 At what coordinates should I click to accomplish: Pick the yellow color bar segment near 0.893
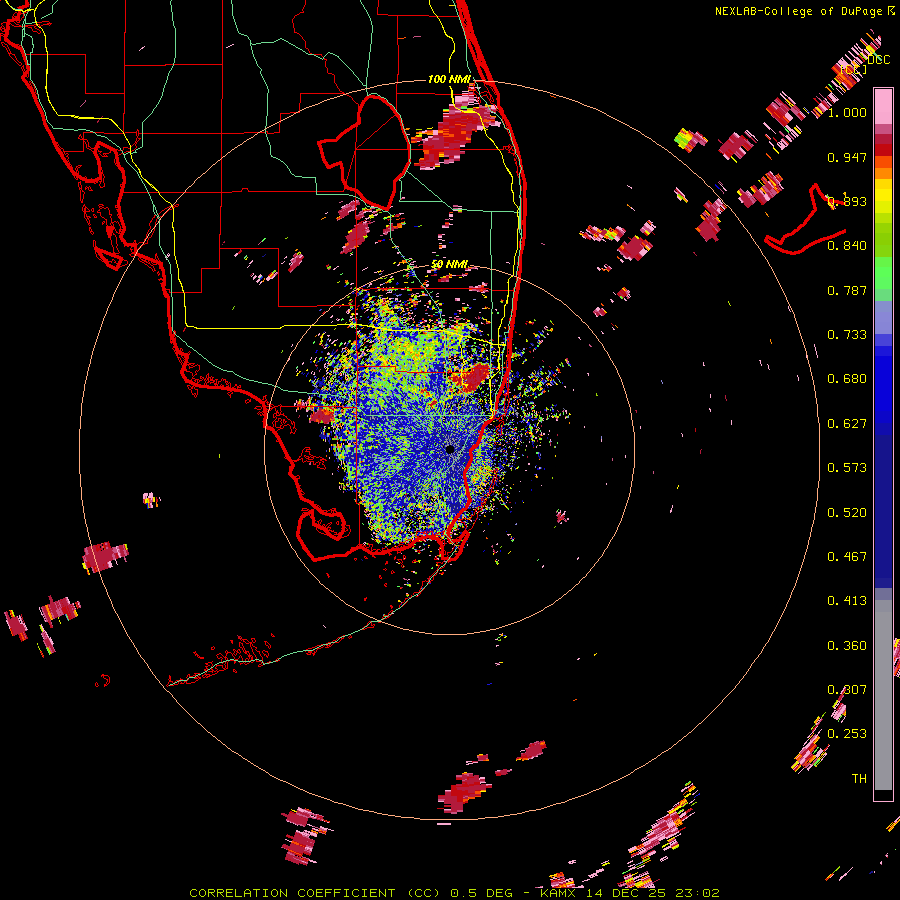(883, 196)
